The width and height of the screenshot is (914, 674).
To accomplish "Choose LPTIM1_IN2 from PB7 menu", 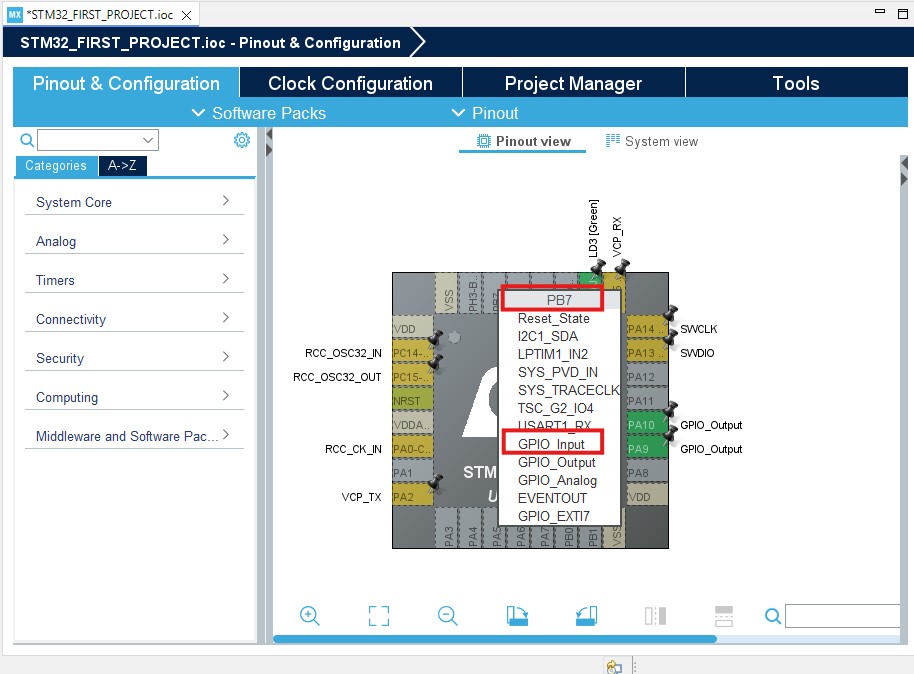I will tap(553, 354).
